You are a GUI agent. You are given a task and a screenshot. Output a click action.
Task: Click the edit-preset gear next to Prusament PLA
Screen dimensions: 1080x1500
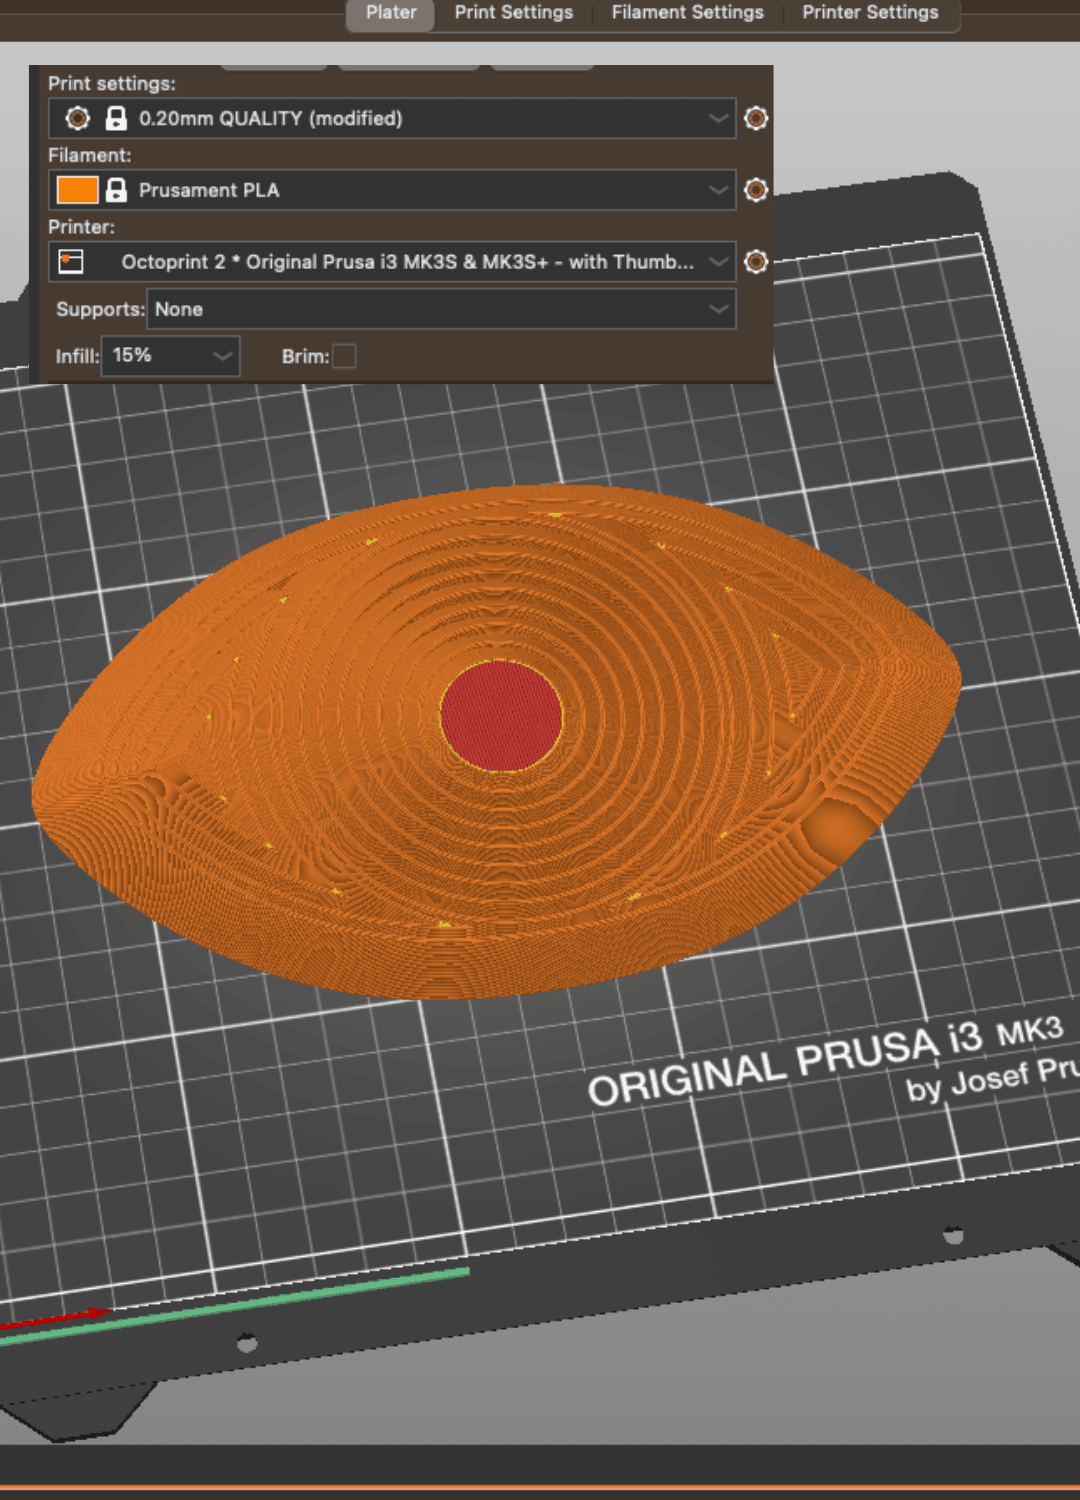(x=756, y=190)
